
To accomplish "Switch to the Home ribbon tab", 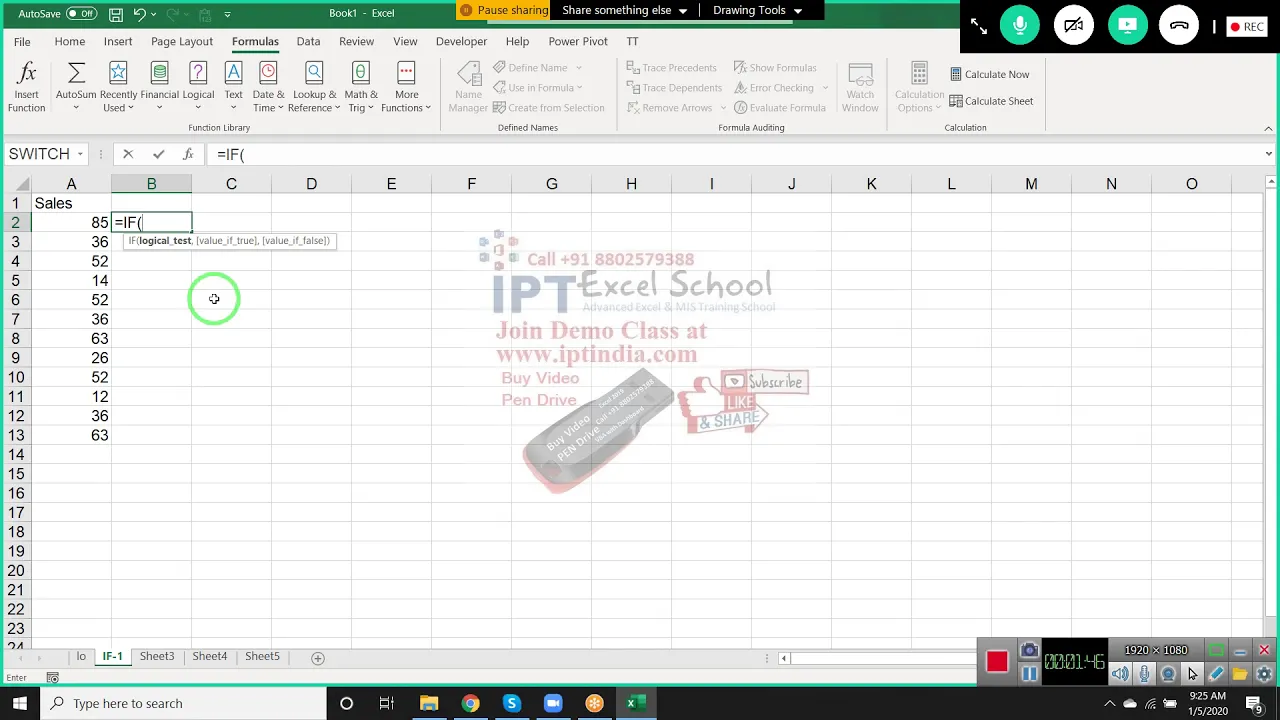I will coord(70,41).
